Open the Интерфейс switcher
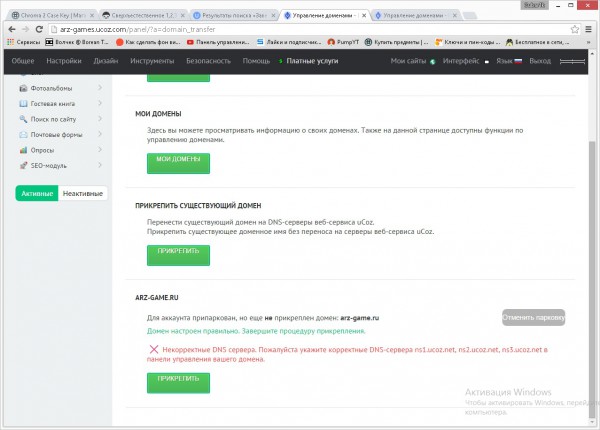Viewport: 600px width, 430px height. [x=465, y=61]
